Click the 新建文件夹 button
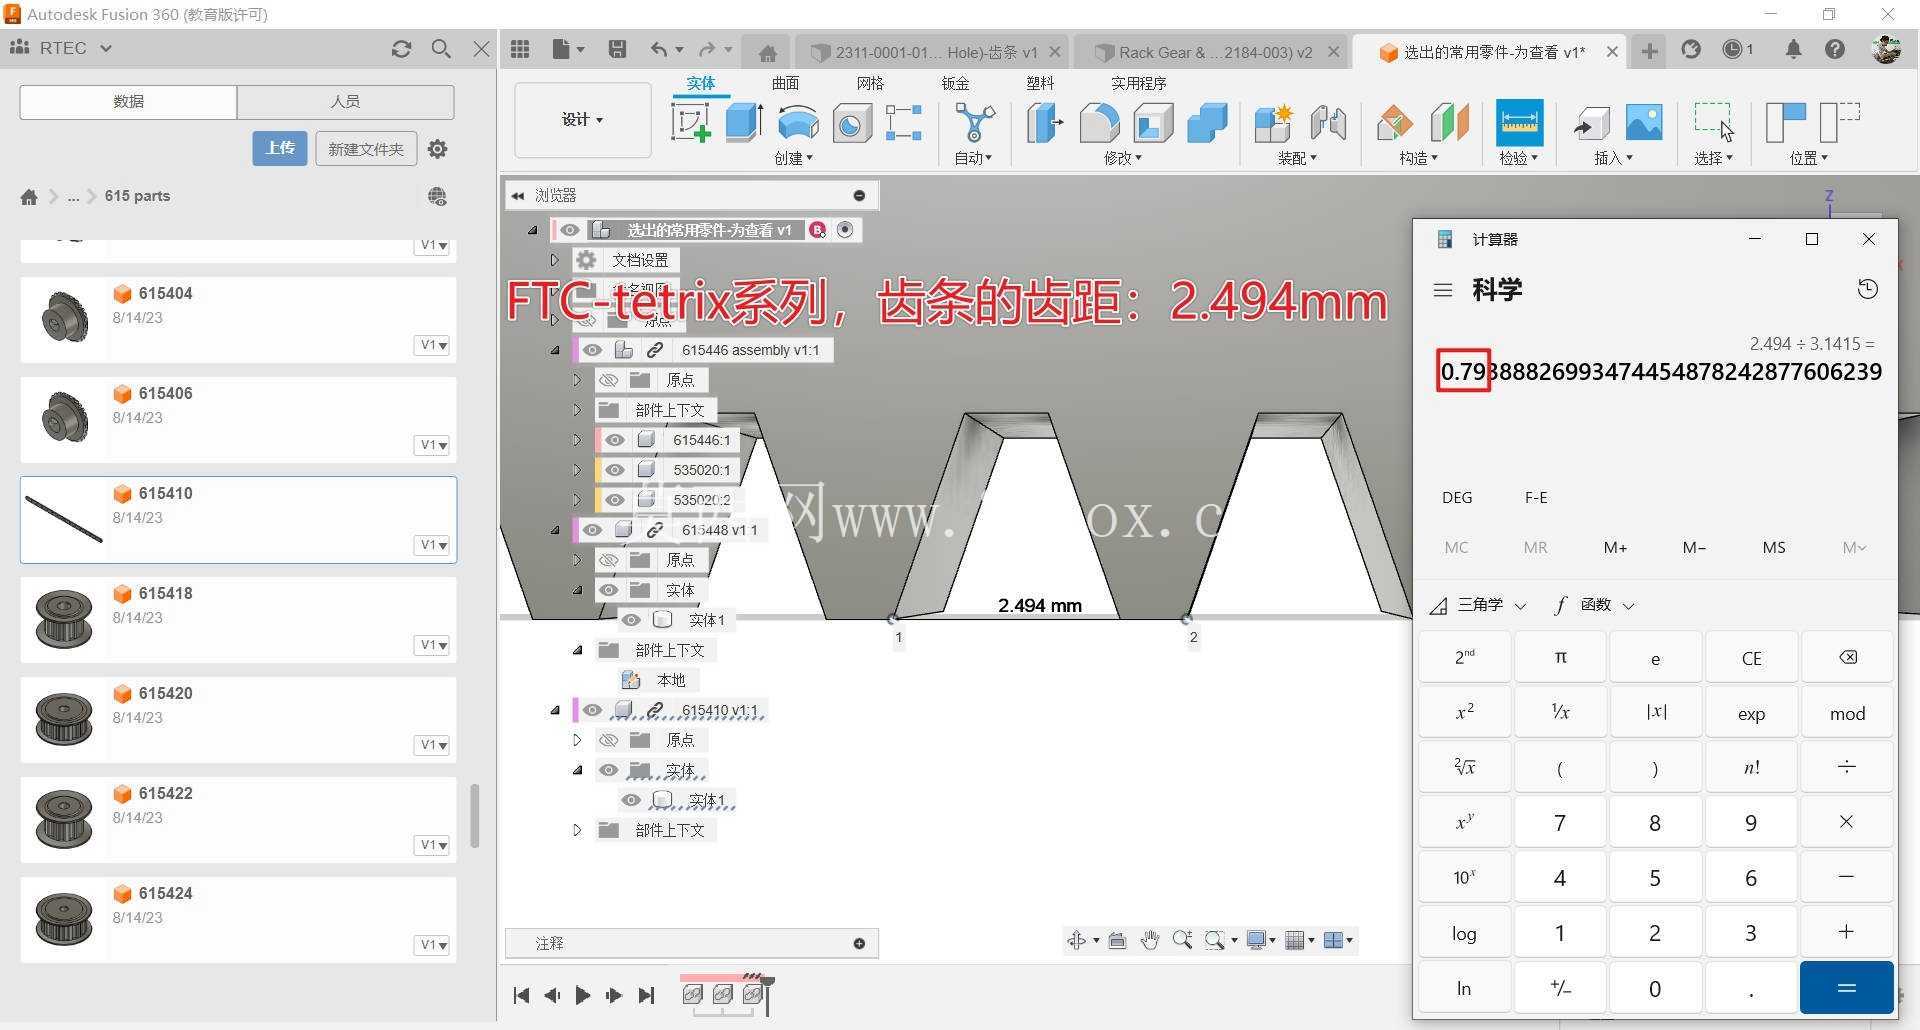This screenshot has height=1030, width=1920. pyautogui.click(x=366, y=148)
